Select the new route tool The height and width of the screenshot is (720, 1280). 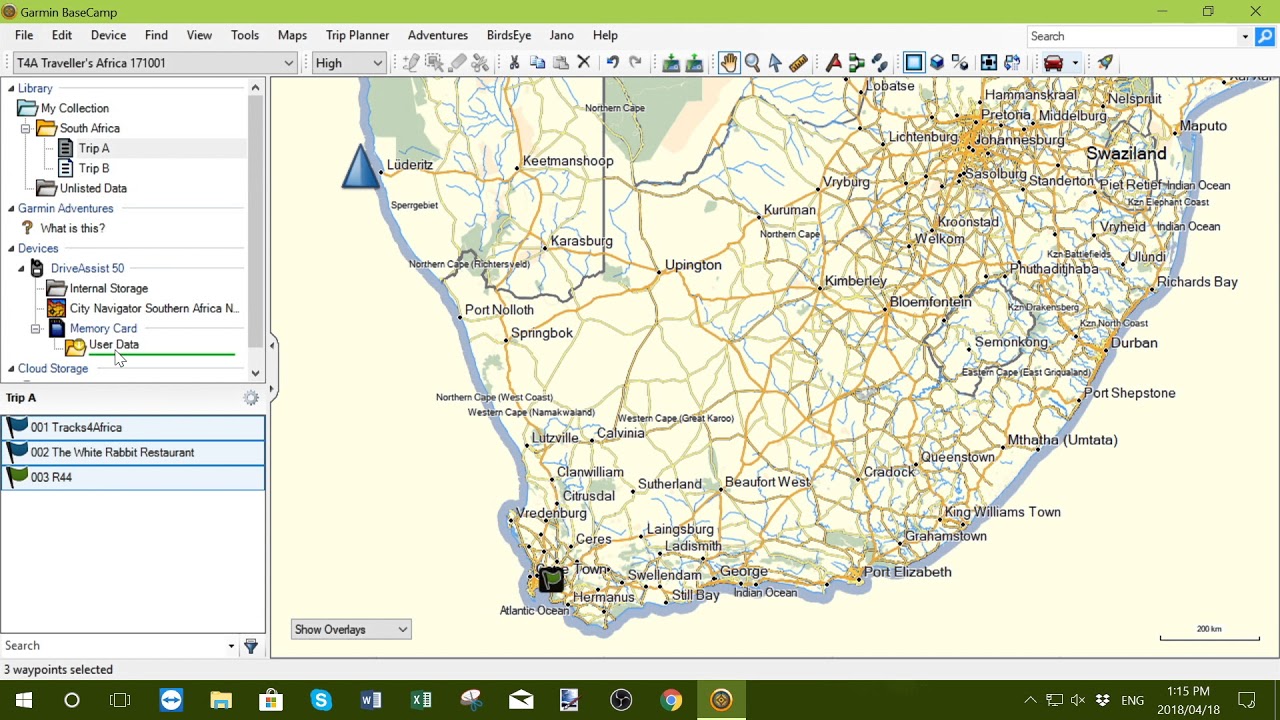coord(856,63)
